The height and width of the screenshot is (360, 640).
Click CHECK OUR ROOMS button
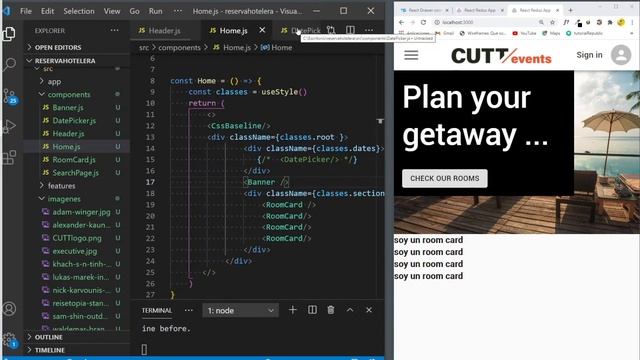[x=444, y=178]
